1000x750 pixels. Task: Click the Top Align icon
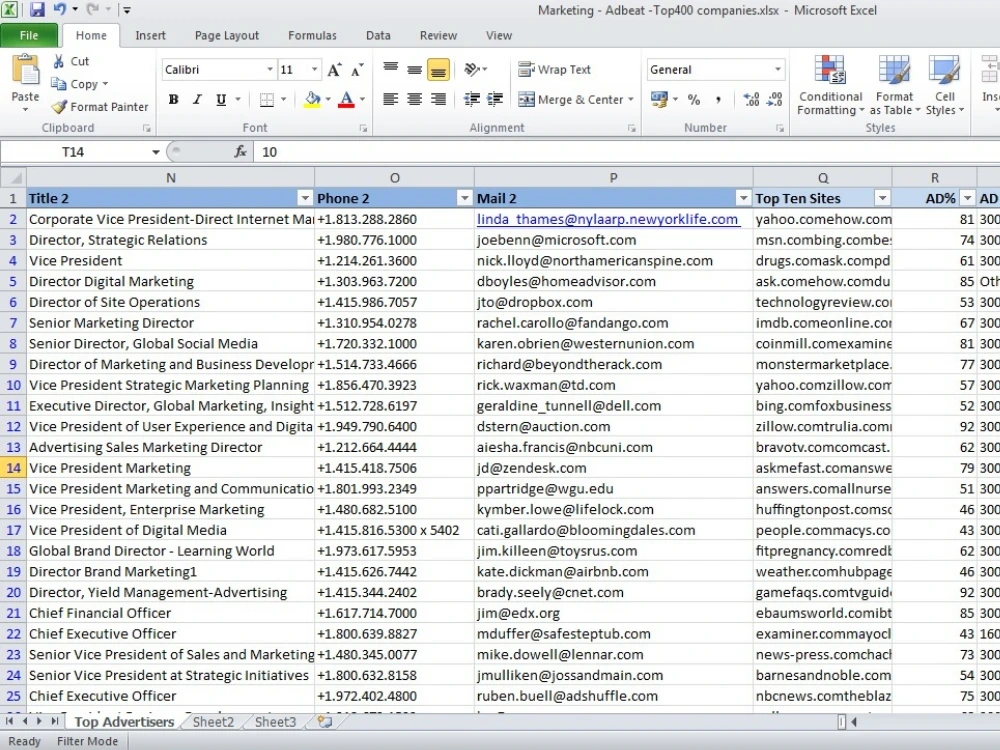pos(390,70)
